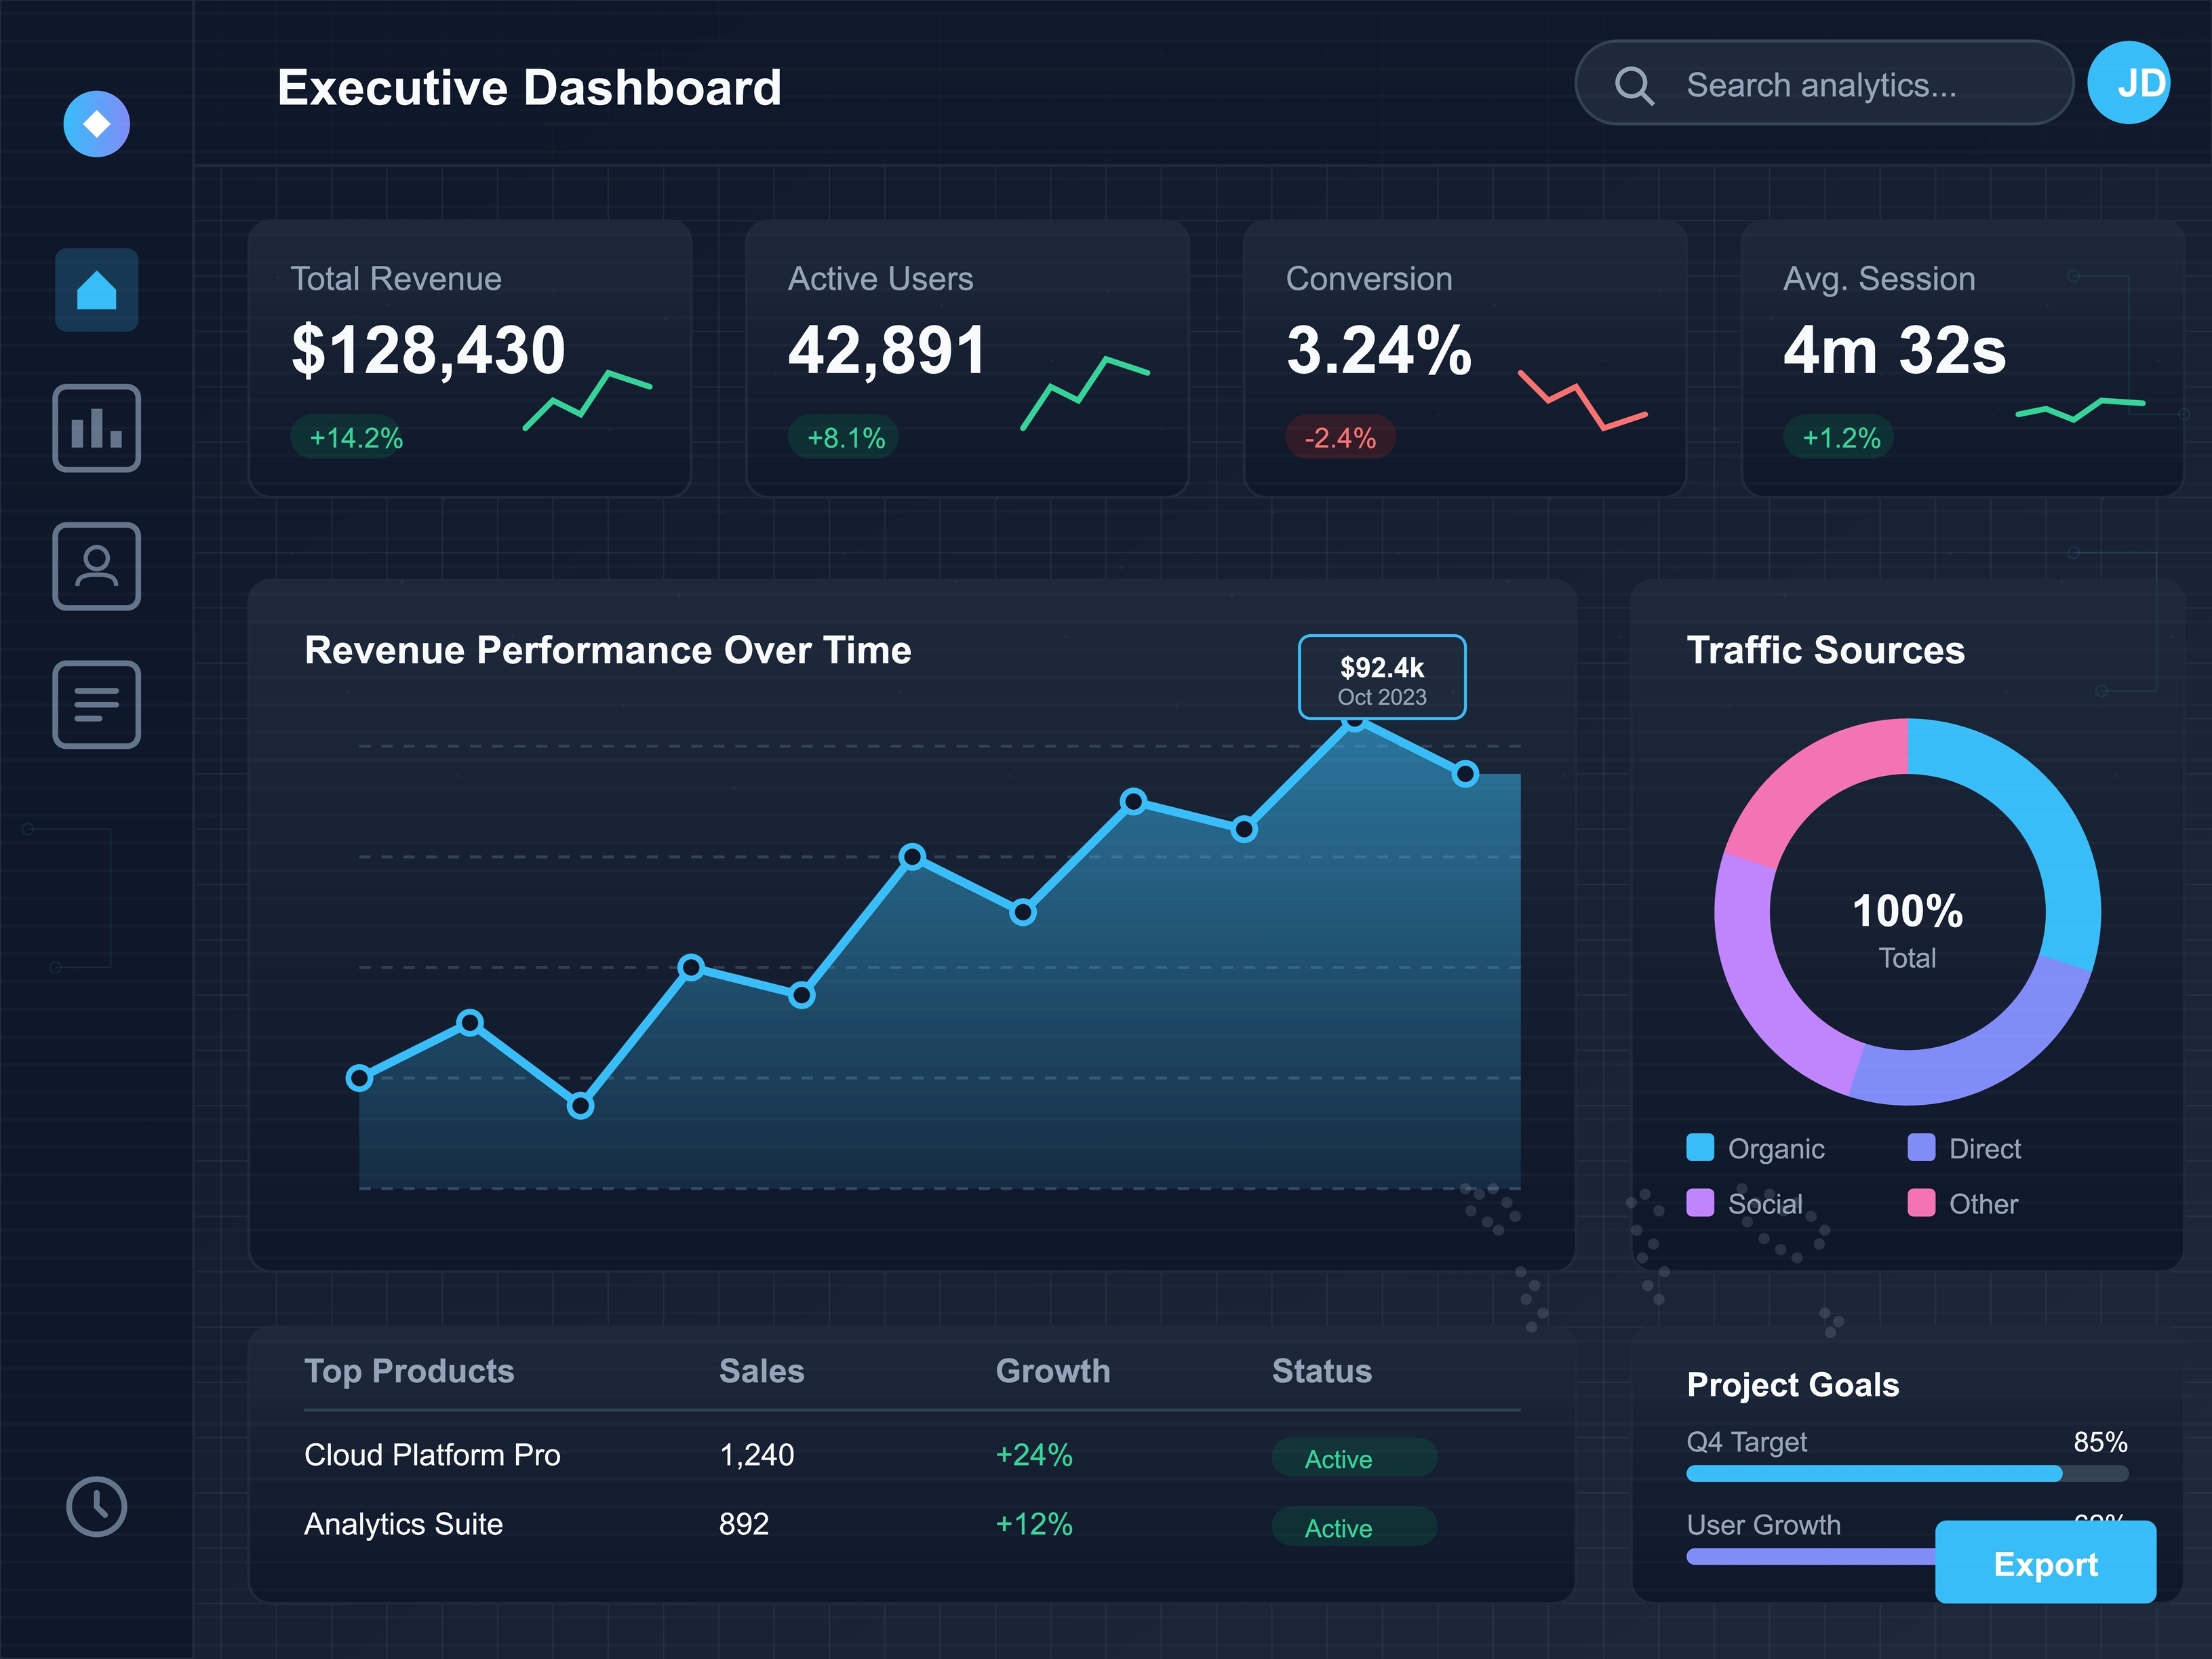Click the clock history icon in the sidebar
The image size is (2212, 1659).
pyautogui.click(x=96, y=1506)
